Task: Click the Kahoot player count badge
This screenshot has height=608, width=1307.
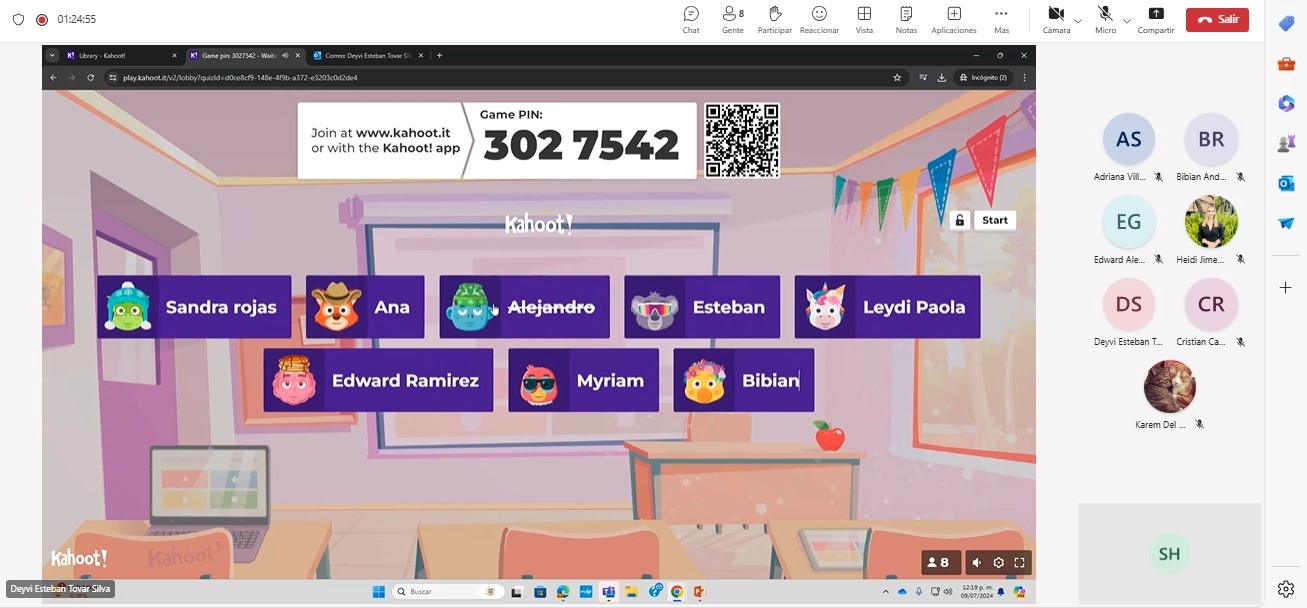Action: tap(939, 562)
